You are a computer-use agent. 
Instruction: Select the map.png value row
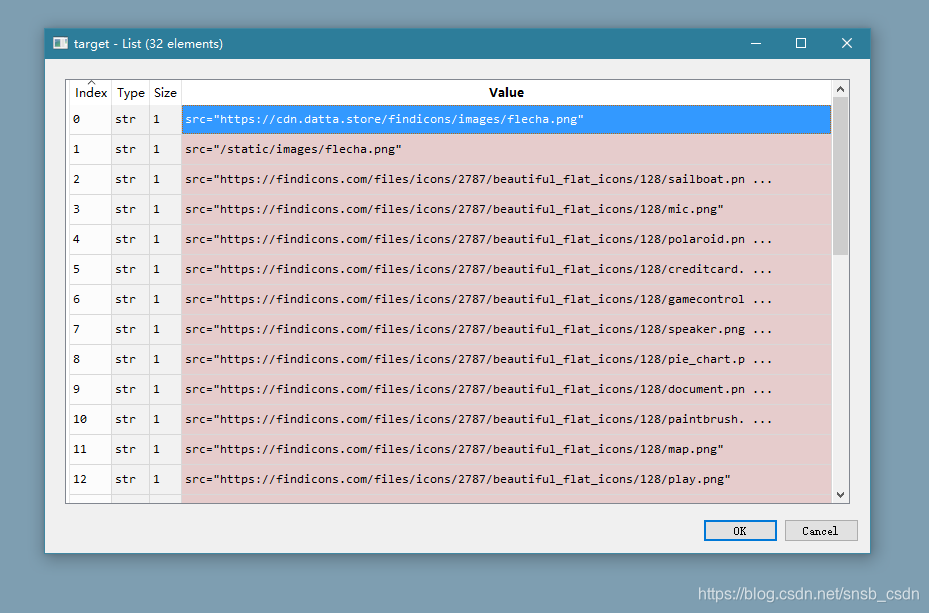tap(506, 450)
